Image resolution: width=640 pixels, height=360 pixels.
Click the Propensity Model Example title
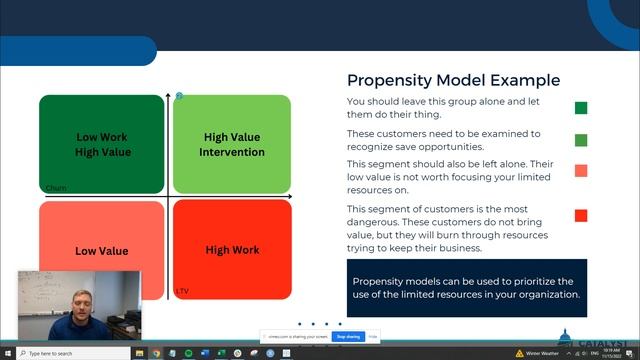(x=453, y=80)
